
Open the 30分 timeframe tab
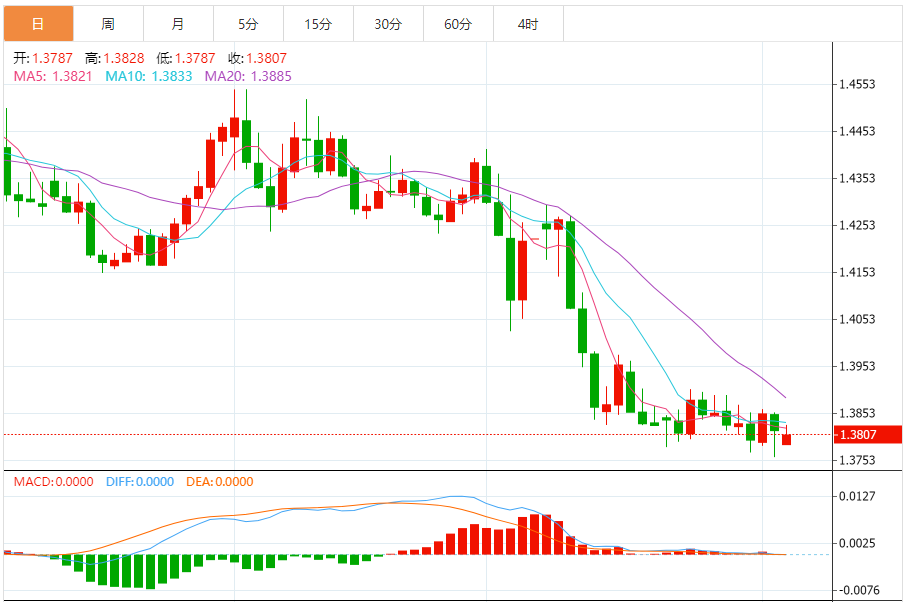(x=389, y=24)
